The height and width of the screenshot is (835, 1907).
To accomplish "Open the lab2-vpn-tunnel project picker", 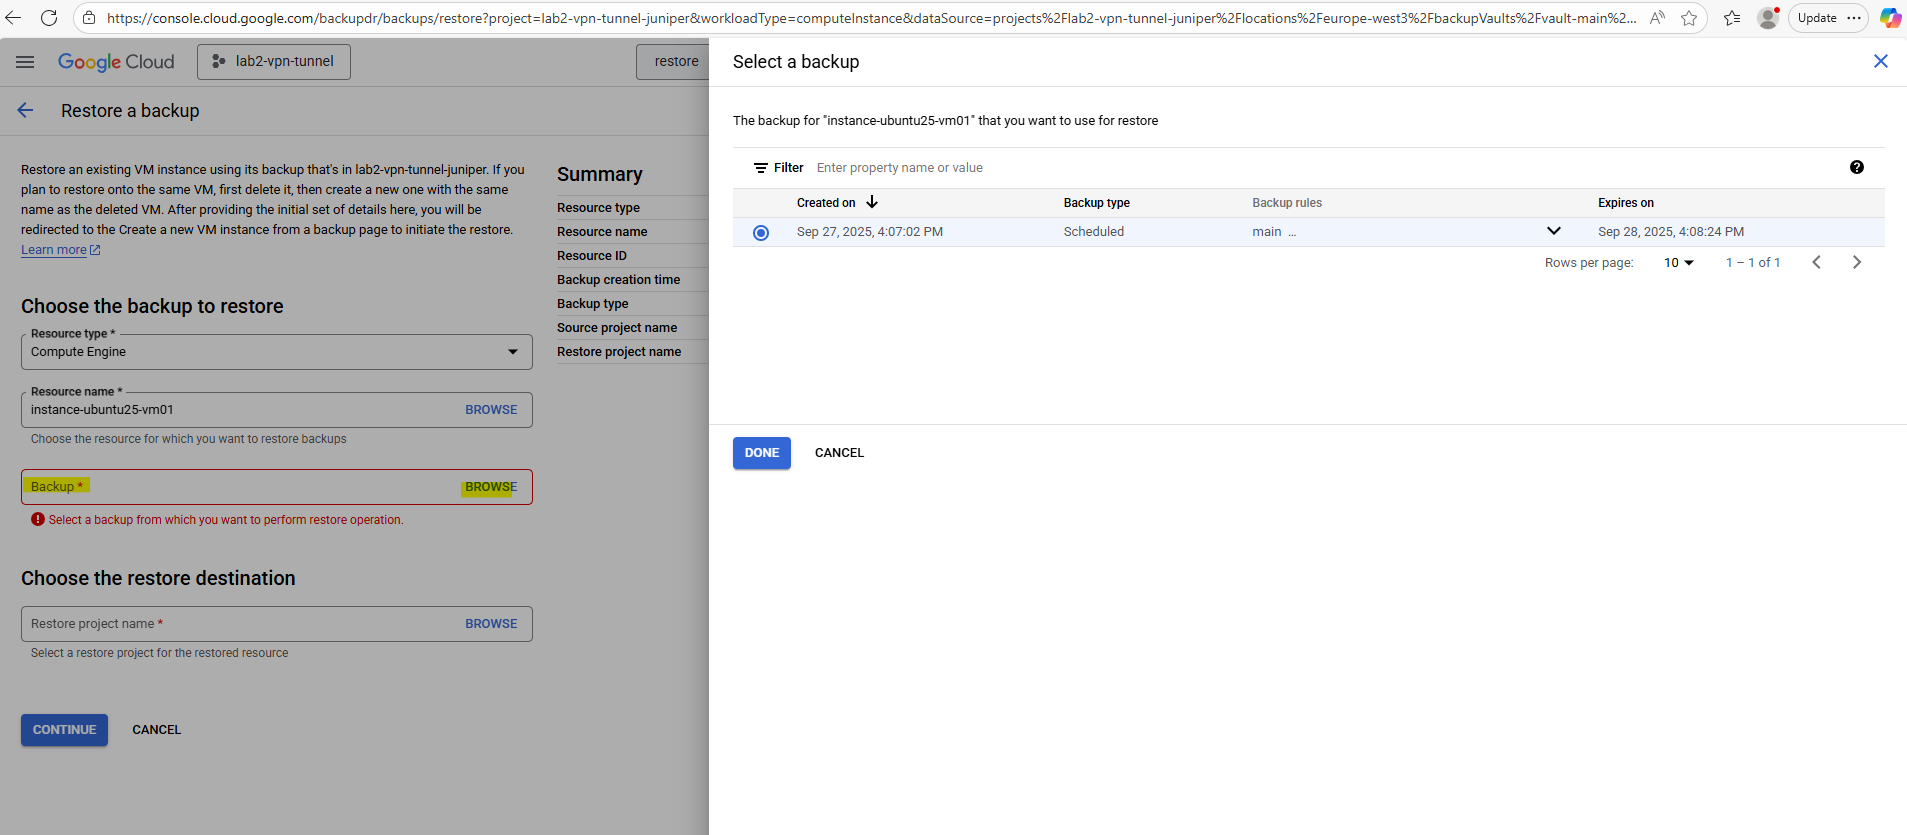I will [x=274, y=61].
